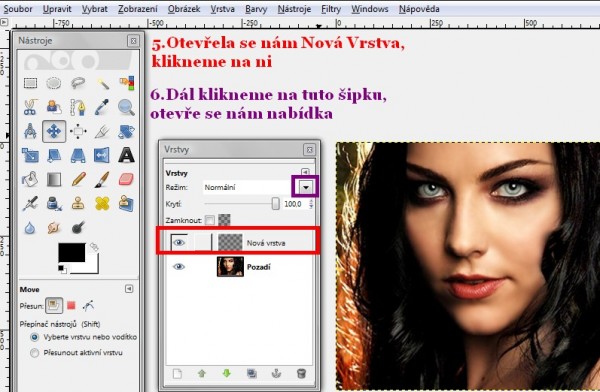The width and height of the screenshot is (600, 392).
Task: Select the Clone stamp tool
Action: pos(78,203)
